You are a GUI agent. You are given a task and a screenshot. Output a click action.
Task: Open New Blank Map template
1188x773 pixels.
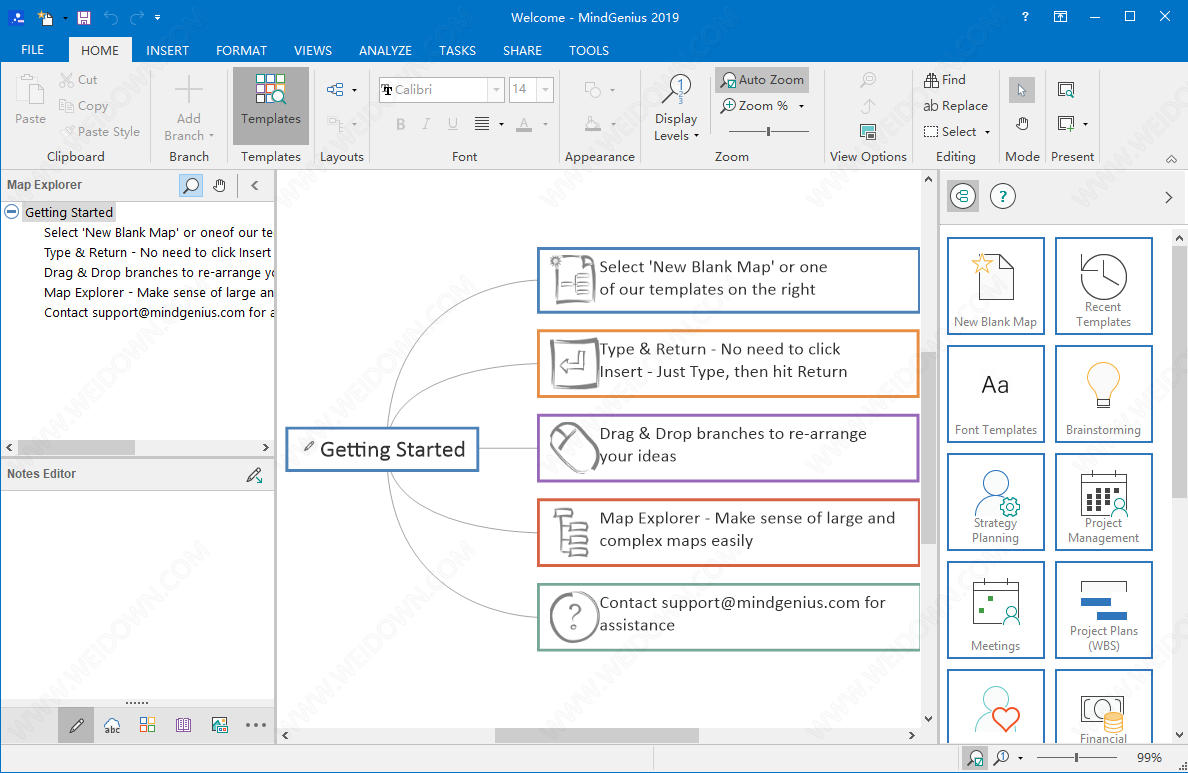click(x=996, y=286)
